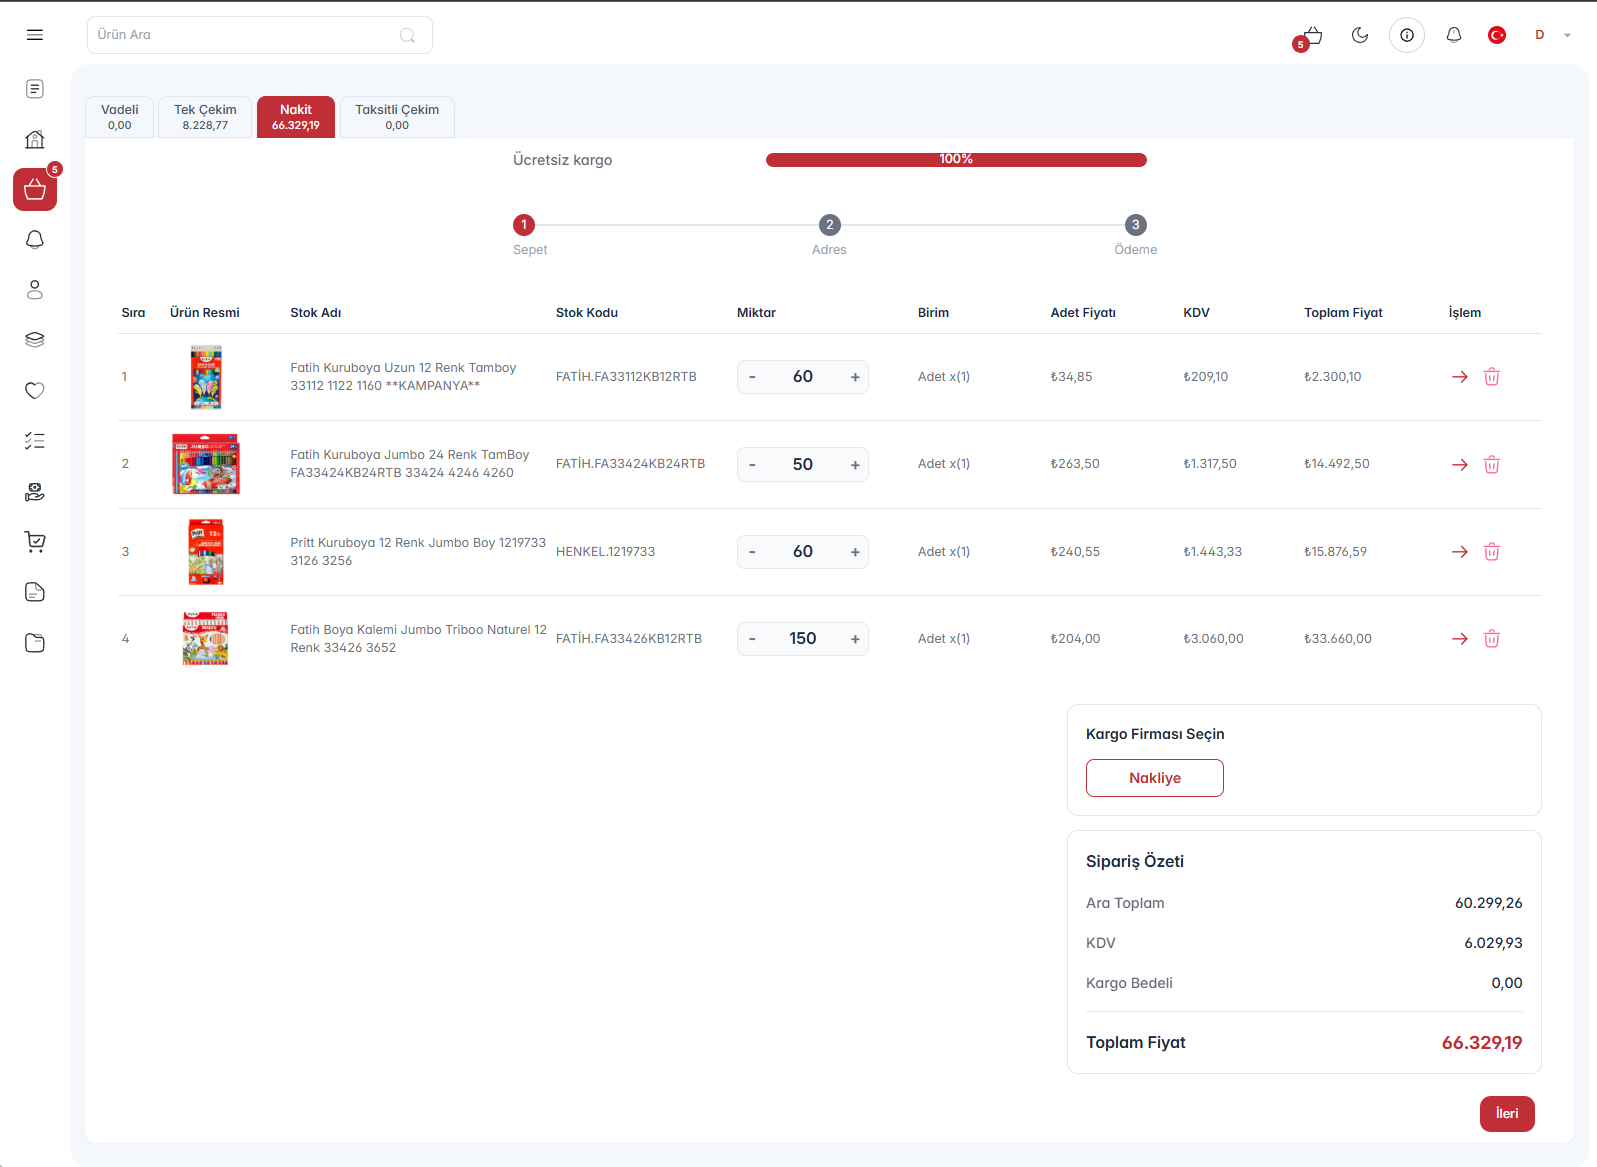
Task: Switch to the Tek Çekim tab
Action: pos(205,117)
